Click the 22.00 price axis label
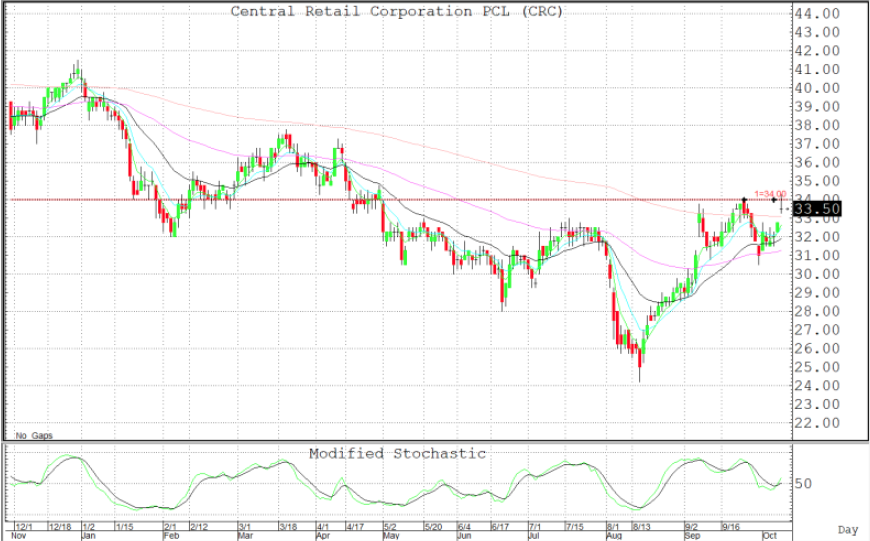Image resolution: width=870 pixels, height=541 pixels. [817, 423]
